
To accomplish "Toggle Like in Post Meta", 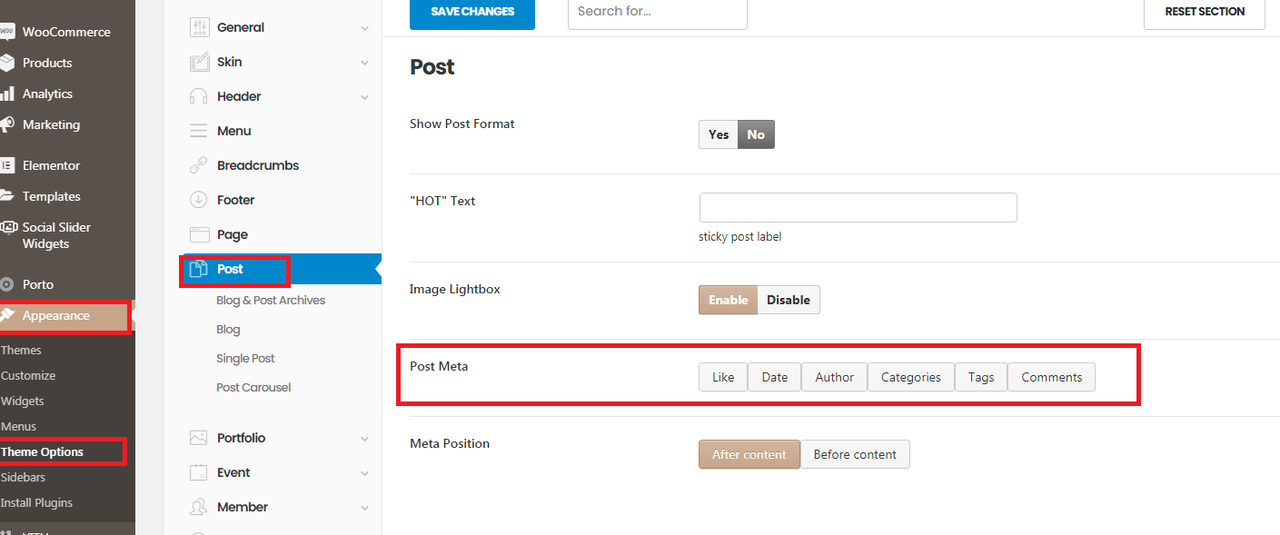I will click(723, 377).
